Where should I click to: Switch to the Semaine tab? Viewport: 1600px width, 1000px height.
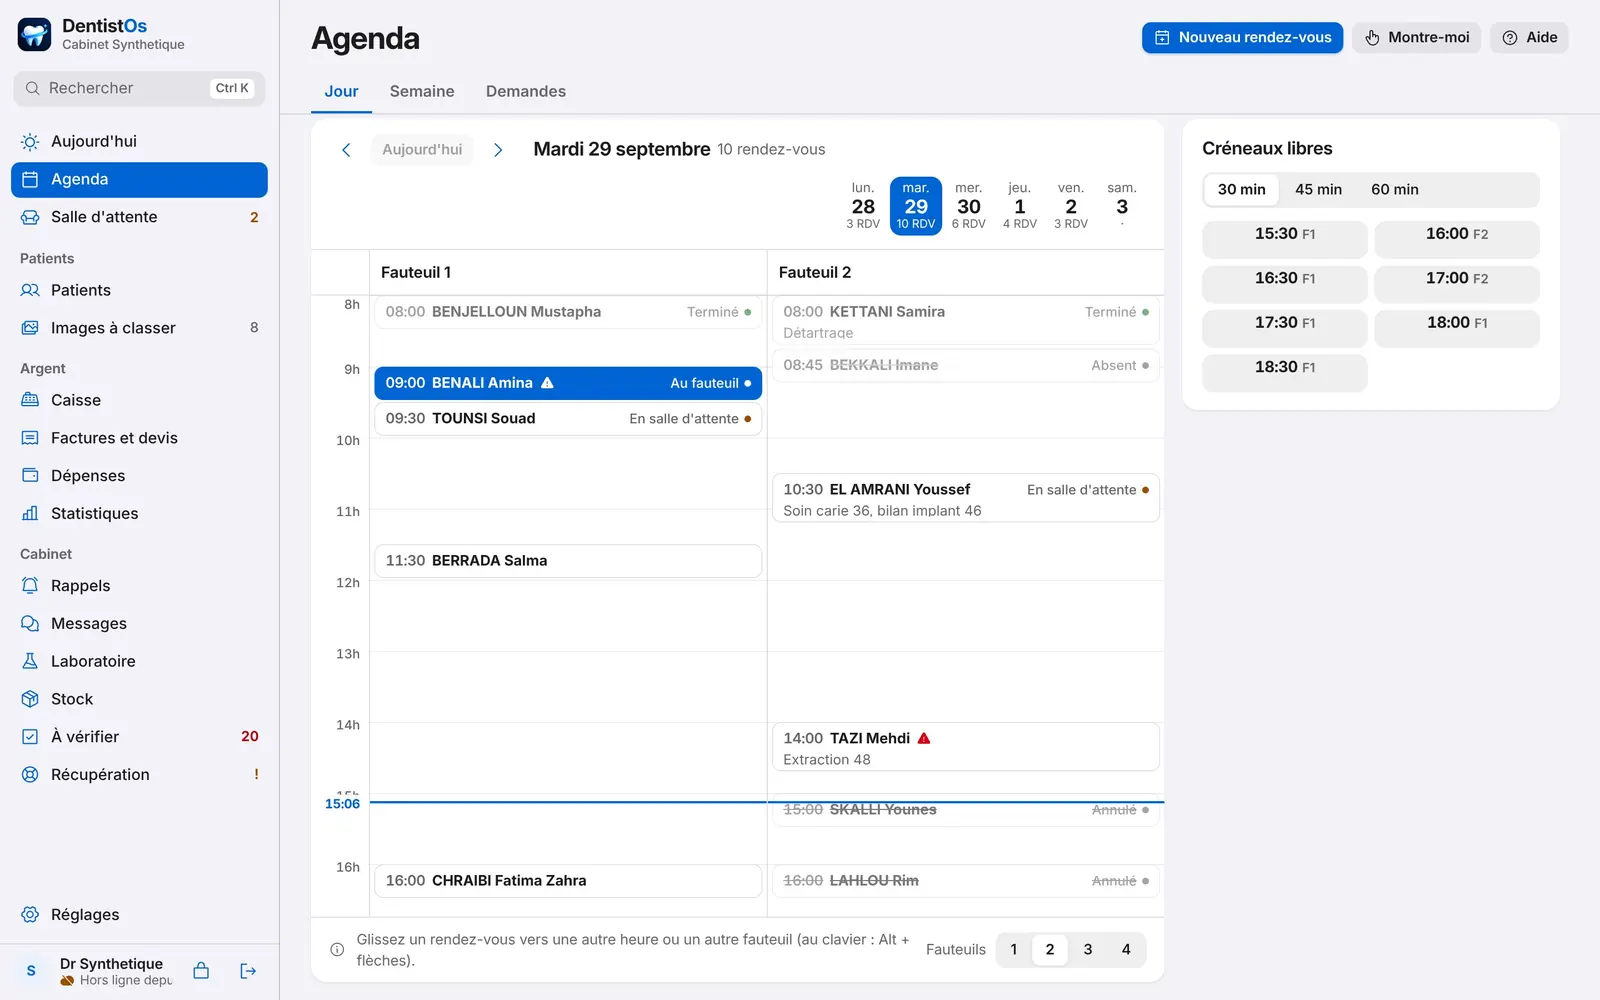422,91
